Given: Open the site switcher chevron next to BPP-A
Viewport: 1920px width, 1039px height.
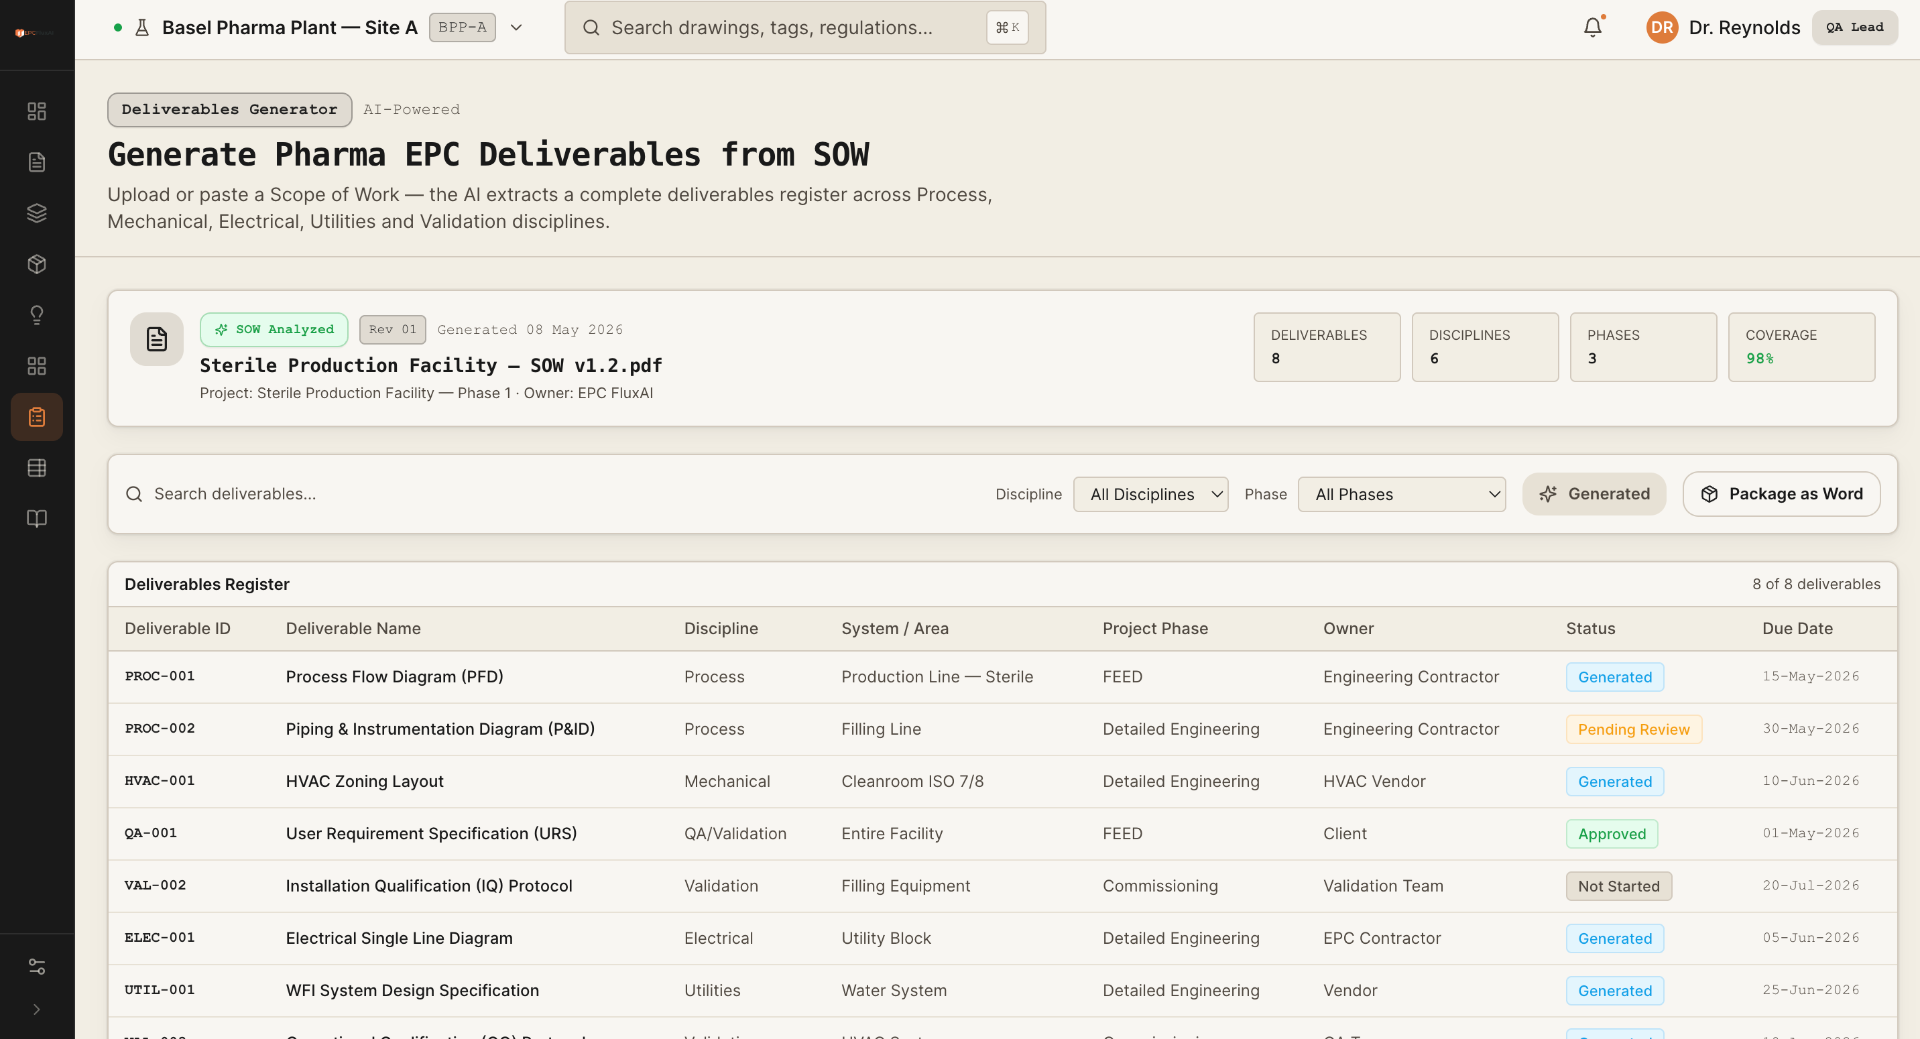Looking at the screenshot, I should 516,28.
